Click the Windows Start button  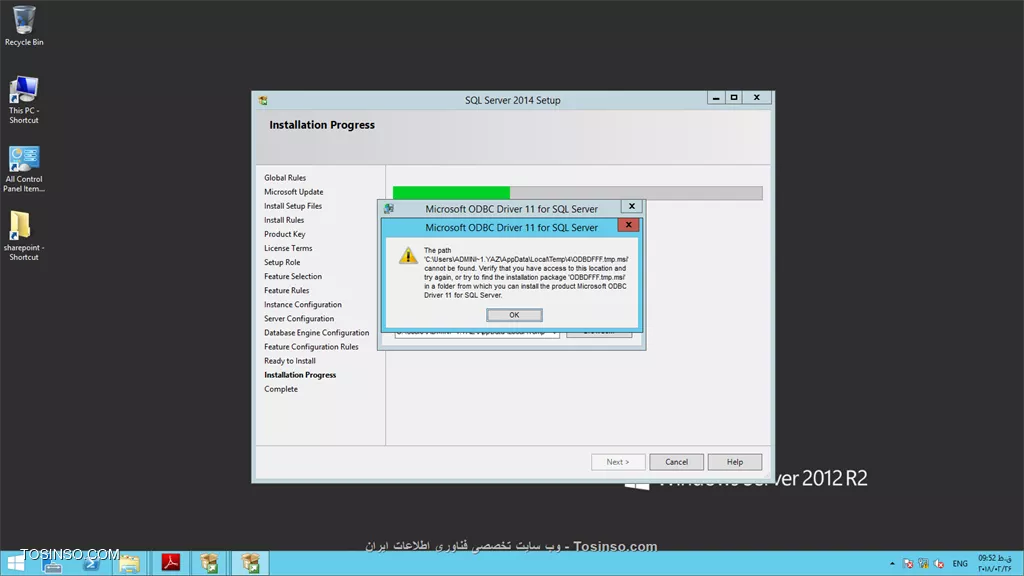pyautogui.click(x=15, y=563)
